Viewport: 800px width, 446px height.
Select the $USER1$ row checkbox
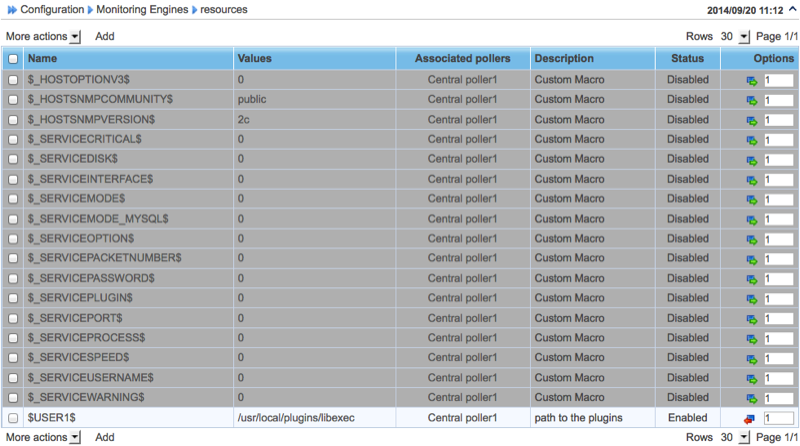pos(13,417)
